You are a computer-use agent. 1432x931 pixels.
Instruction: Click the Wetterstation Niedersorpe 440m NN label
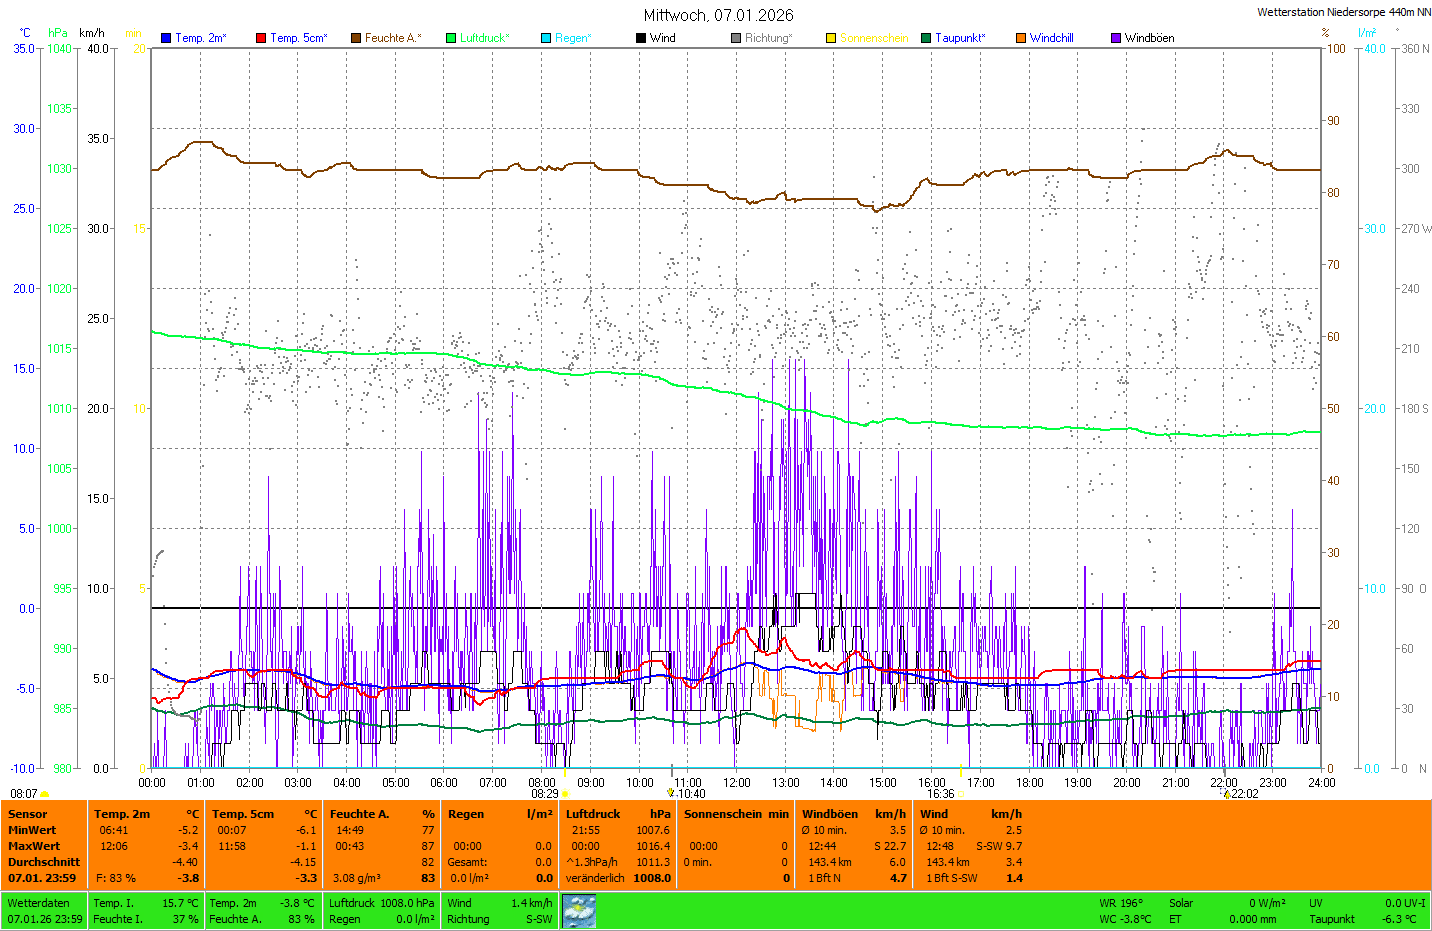pyautogui.click(x=1343, y=12)
